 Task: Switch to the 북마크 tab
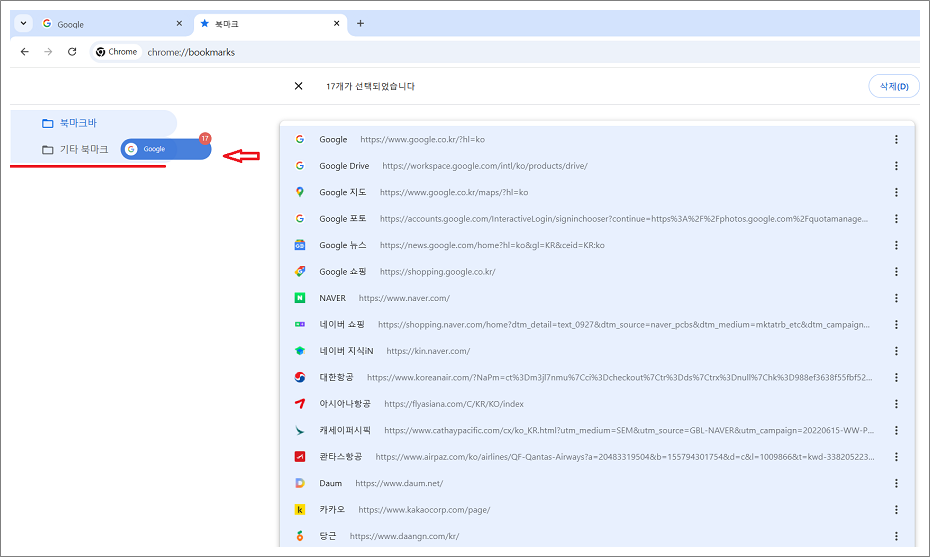click(x=270, y=24)
